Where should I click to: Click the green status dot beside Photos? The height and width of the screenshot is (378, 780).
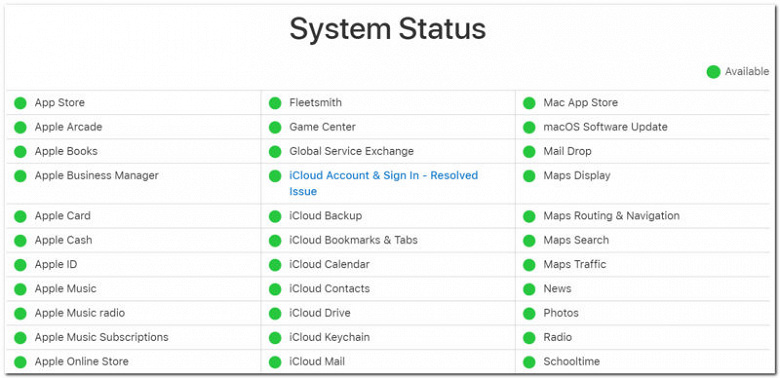(529, 314)
